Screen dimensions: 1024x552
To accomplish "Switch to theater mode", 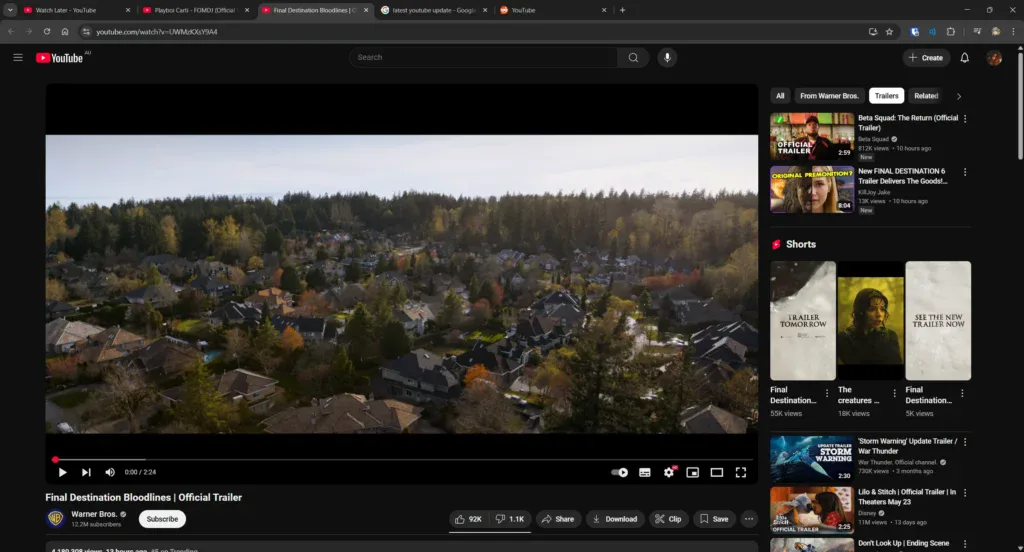I will 716,472.
